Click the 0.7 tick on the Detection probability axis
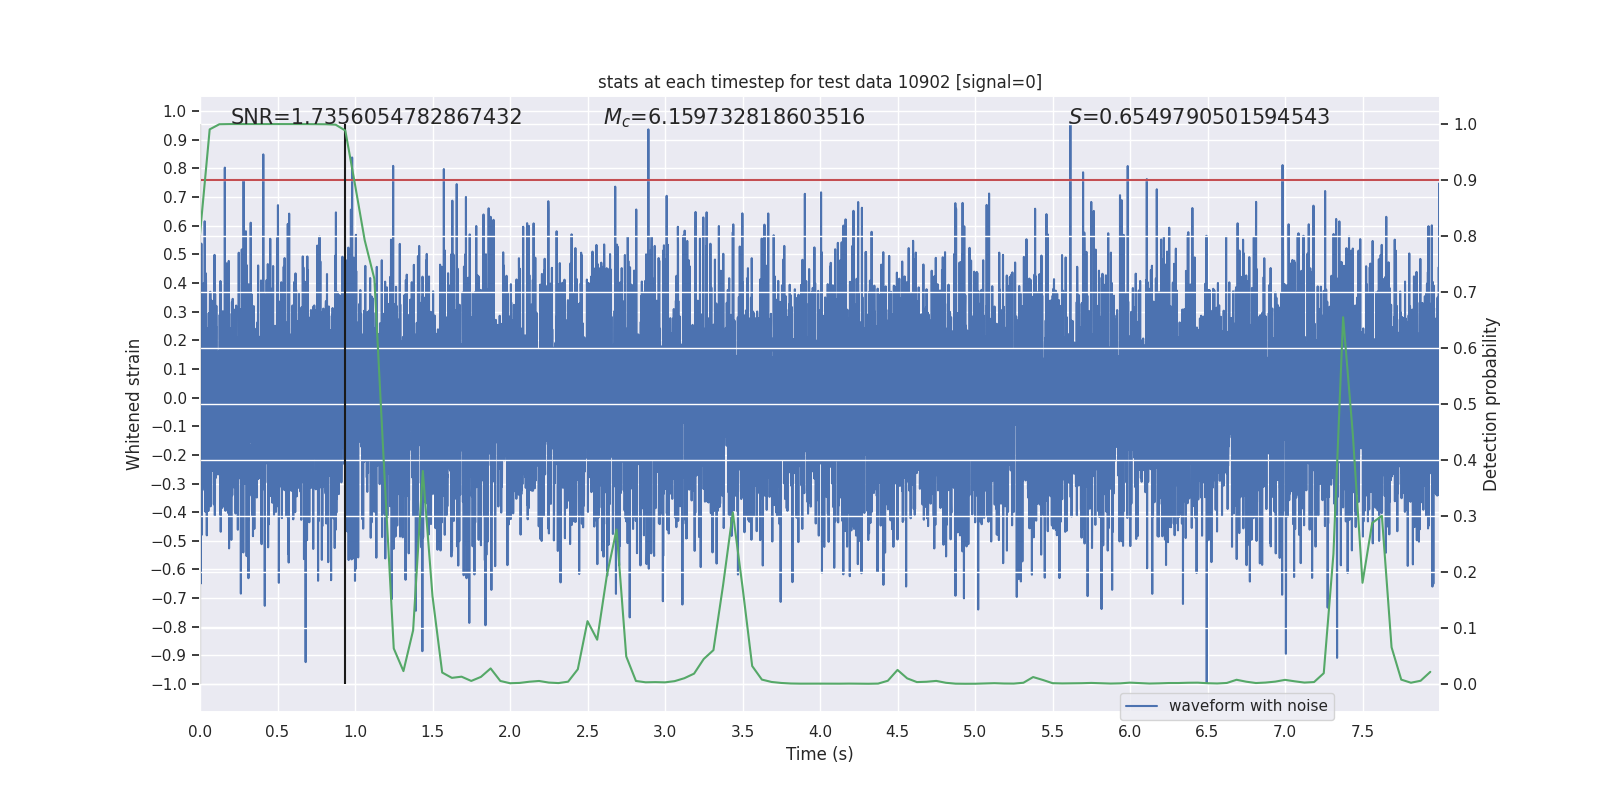 [x=1465, y=293]
